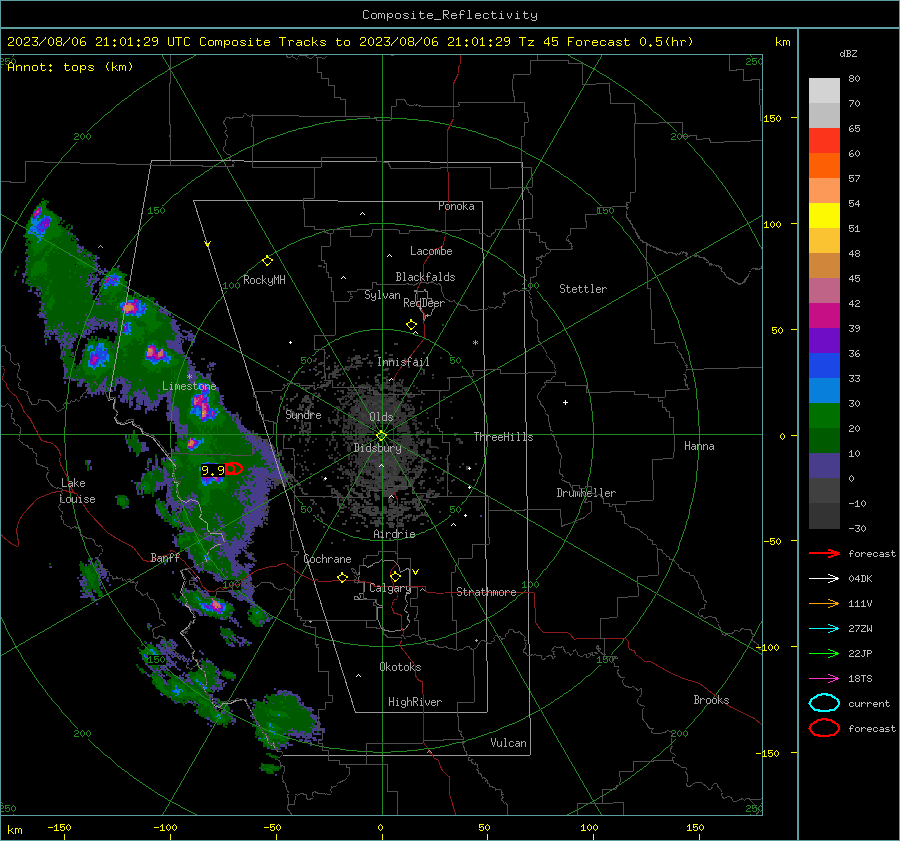Click the Hanna label on map
Image resolution: width=900 pixels, height=841 pixels.
tap(699, 446)
